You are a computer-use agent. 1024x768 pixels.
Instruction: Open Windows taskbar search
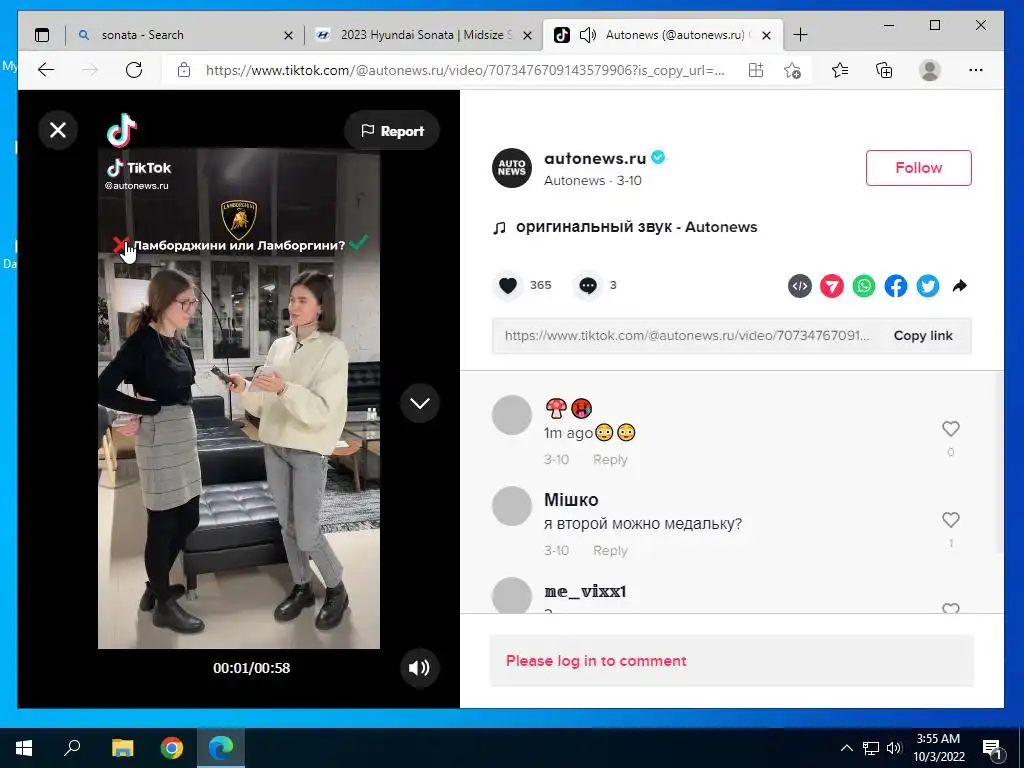click(72, 748)
